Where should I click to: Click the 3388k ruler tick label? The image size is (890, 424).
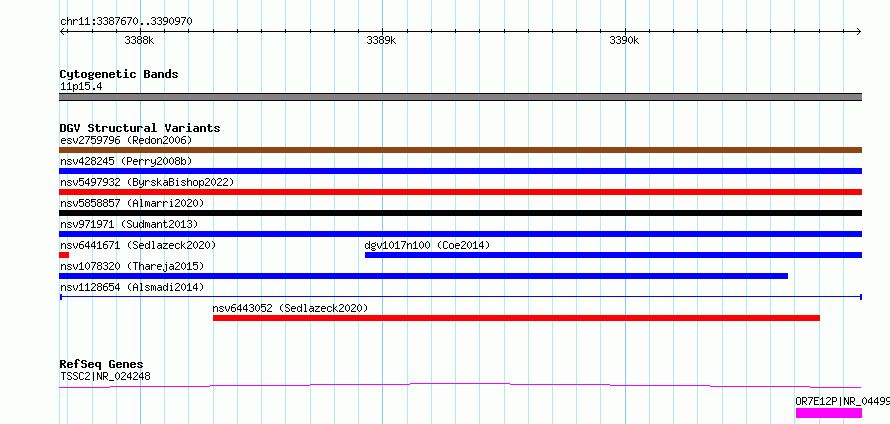(x=139, y=40)
